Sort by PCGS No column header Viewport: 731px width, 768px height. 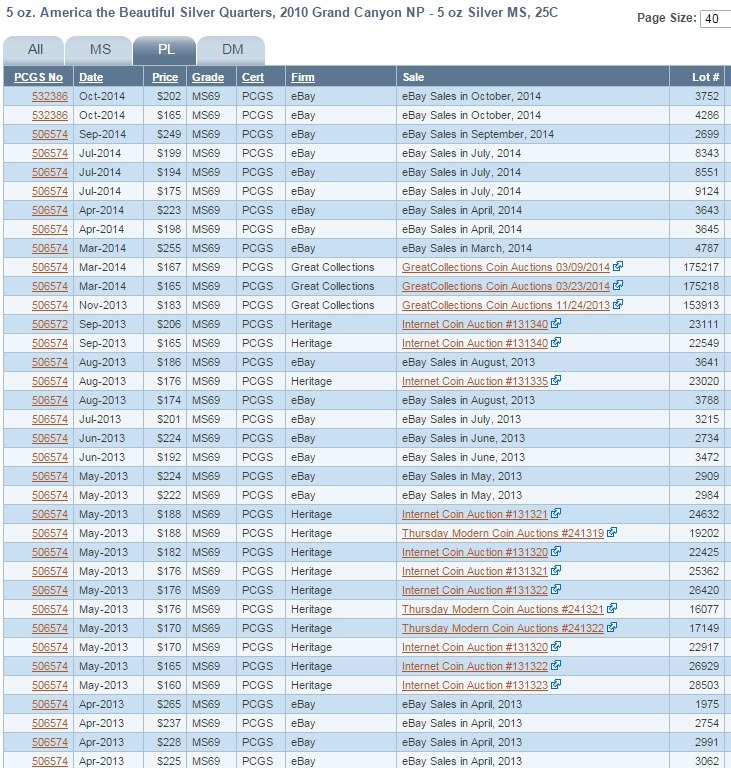(38, 77)
